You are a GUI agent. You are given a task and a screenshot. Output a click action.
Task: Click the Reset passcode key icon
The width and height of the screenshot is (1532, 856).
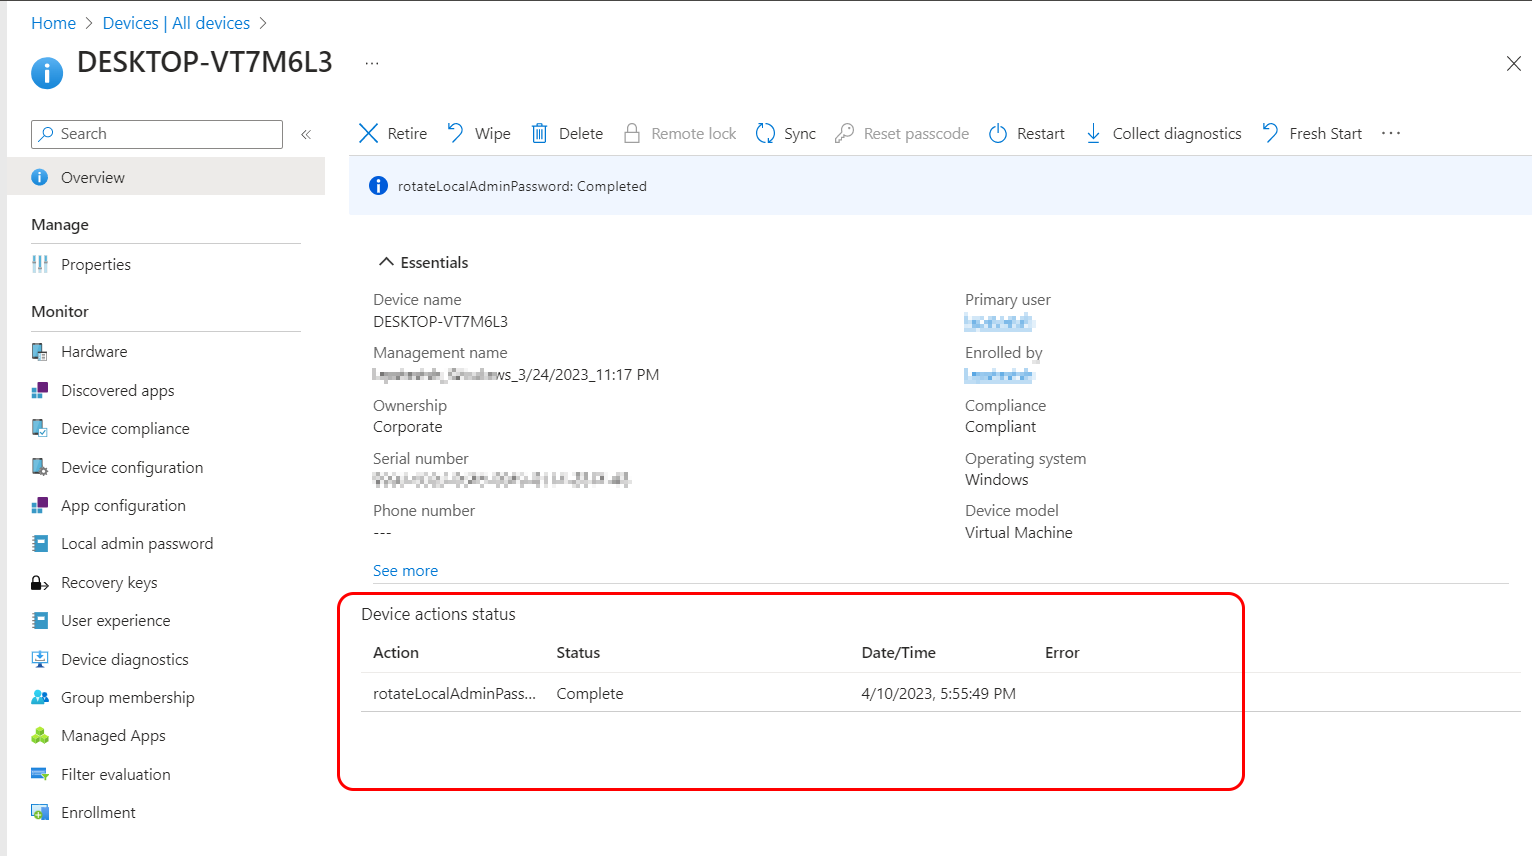click(844, 133)
